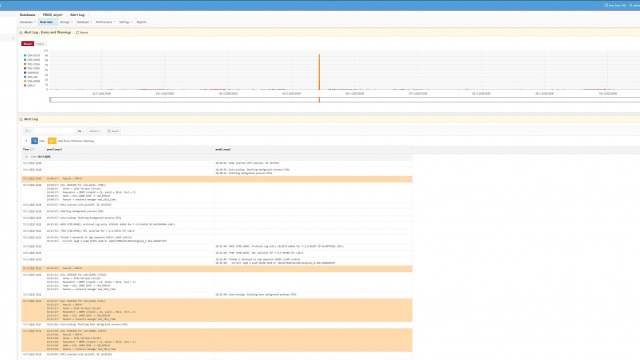640x360 pixels.
Task: Toggle the History chart view button
Action: [40, 44]
